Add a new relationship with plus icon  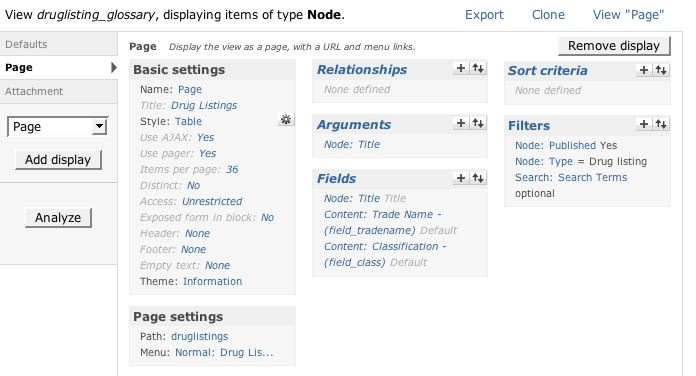[x=461, y=68]
